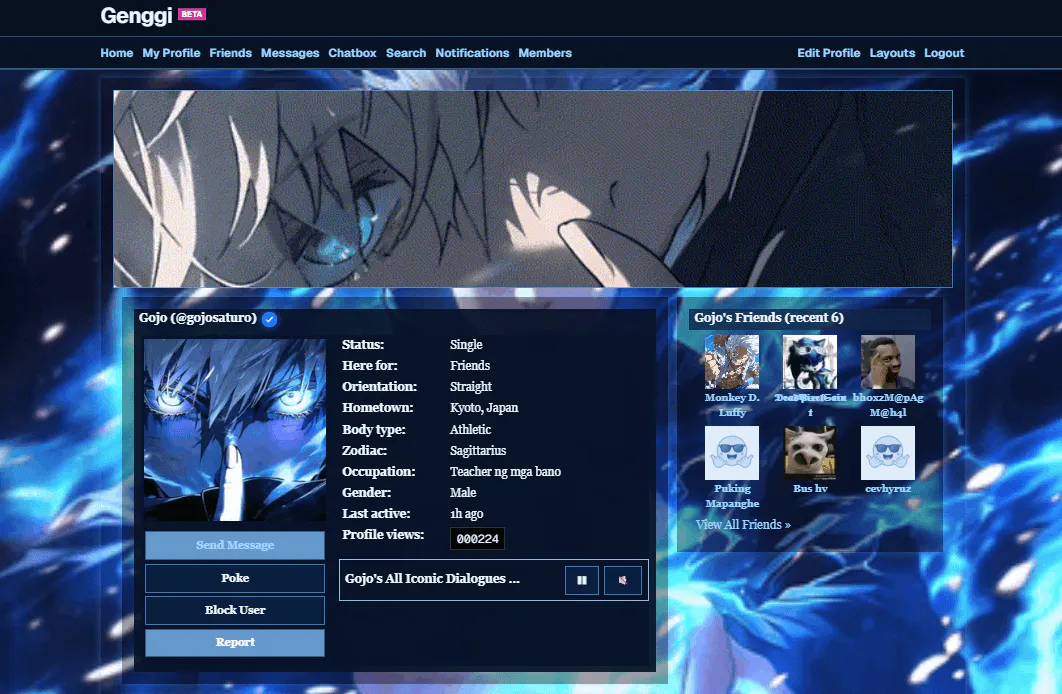Screen dimensions: 1062x694
Task: Go to the Home page
Action: click(116, 53)
